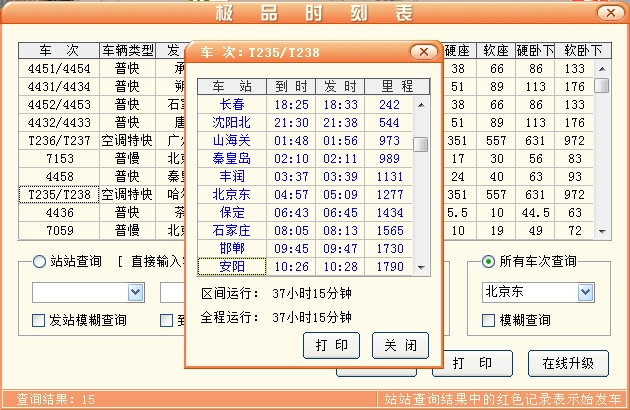Select train T236/T237 in the list
Image resolution: width=630 pixels, height=410 pixels.
[59, 141]
